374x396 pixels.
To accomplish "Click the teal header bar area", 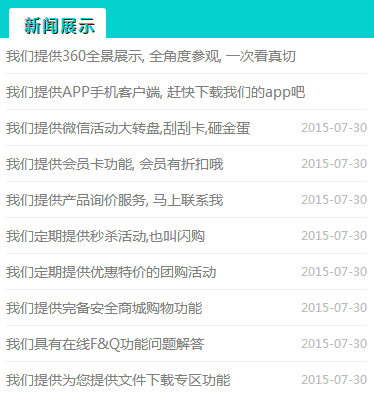I will (x=240, y=19).
